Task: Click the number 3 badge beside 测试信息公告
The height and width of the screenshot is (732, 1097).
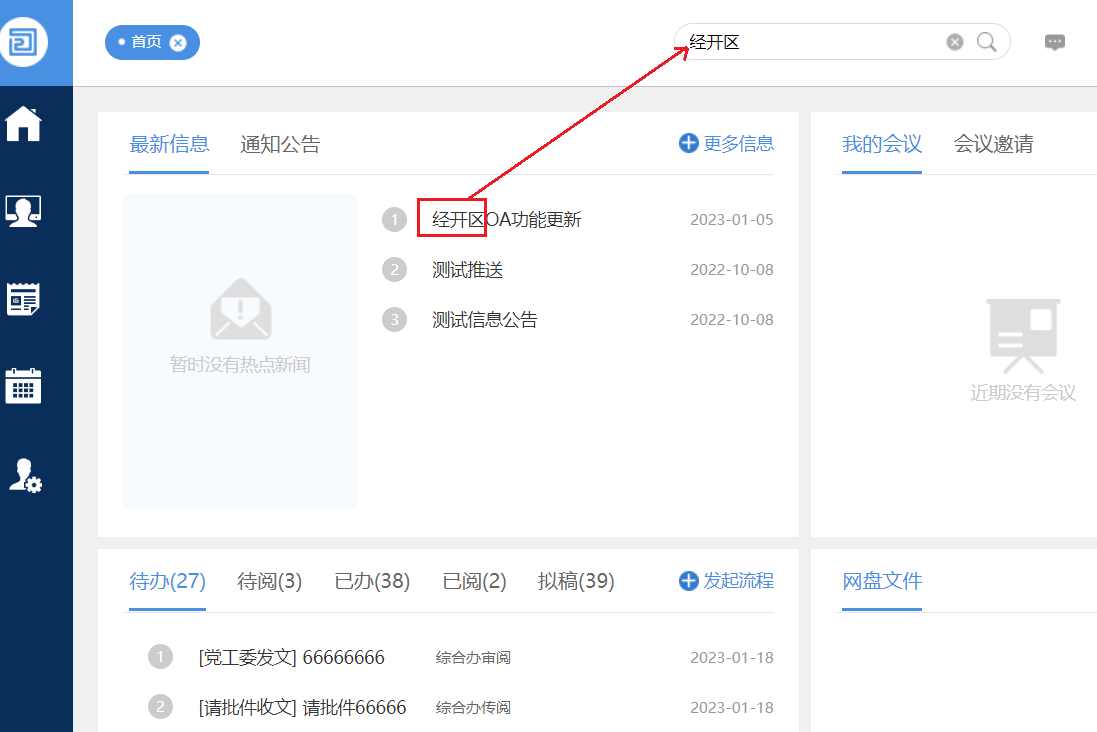Action: tap(395, 320)
